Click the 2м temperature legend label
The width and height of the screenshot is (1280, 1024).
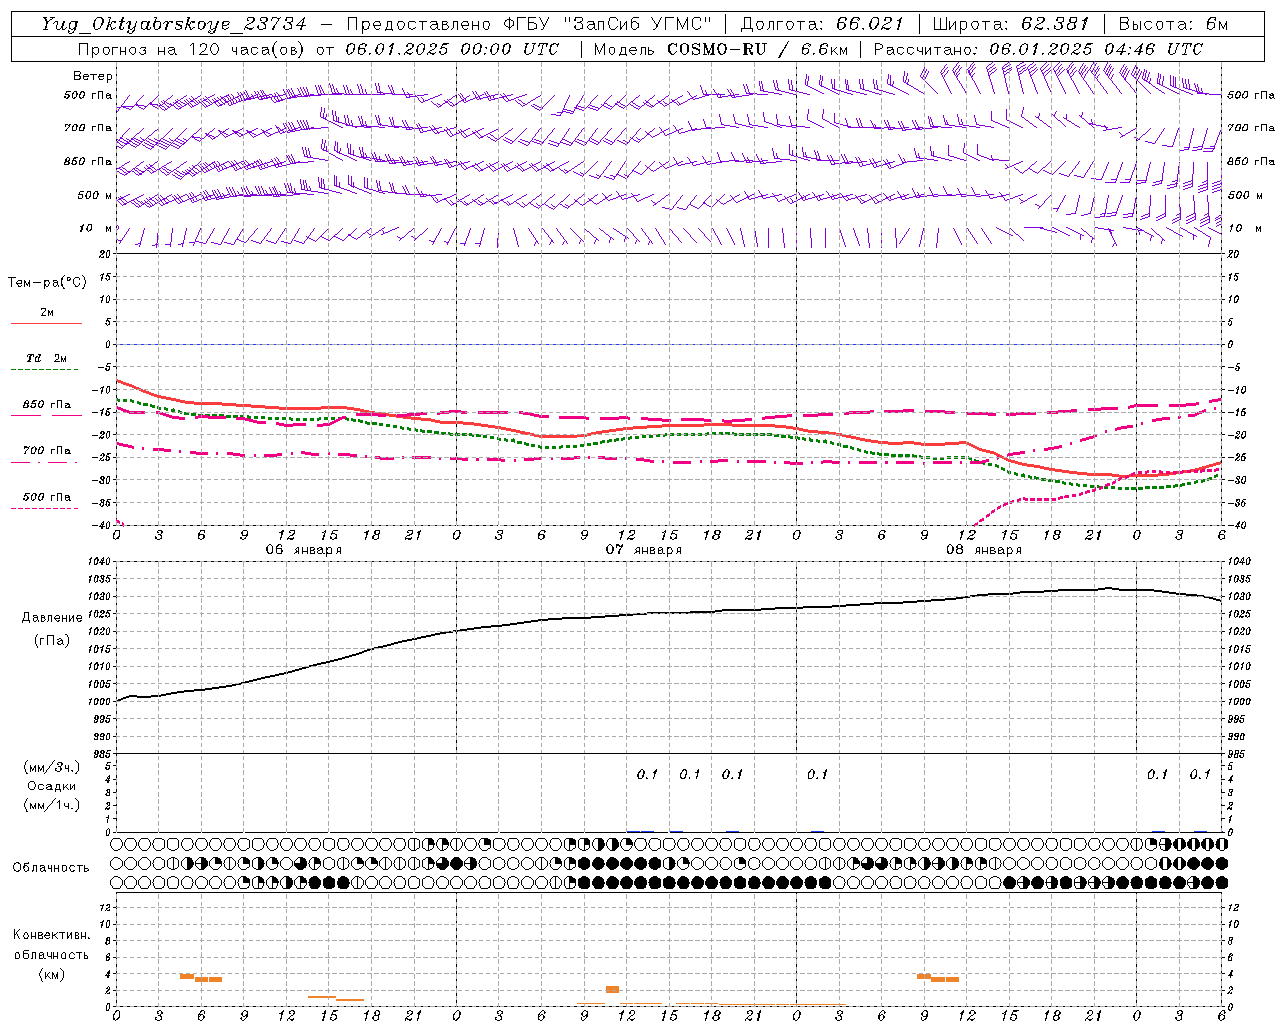pos(47,312)
